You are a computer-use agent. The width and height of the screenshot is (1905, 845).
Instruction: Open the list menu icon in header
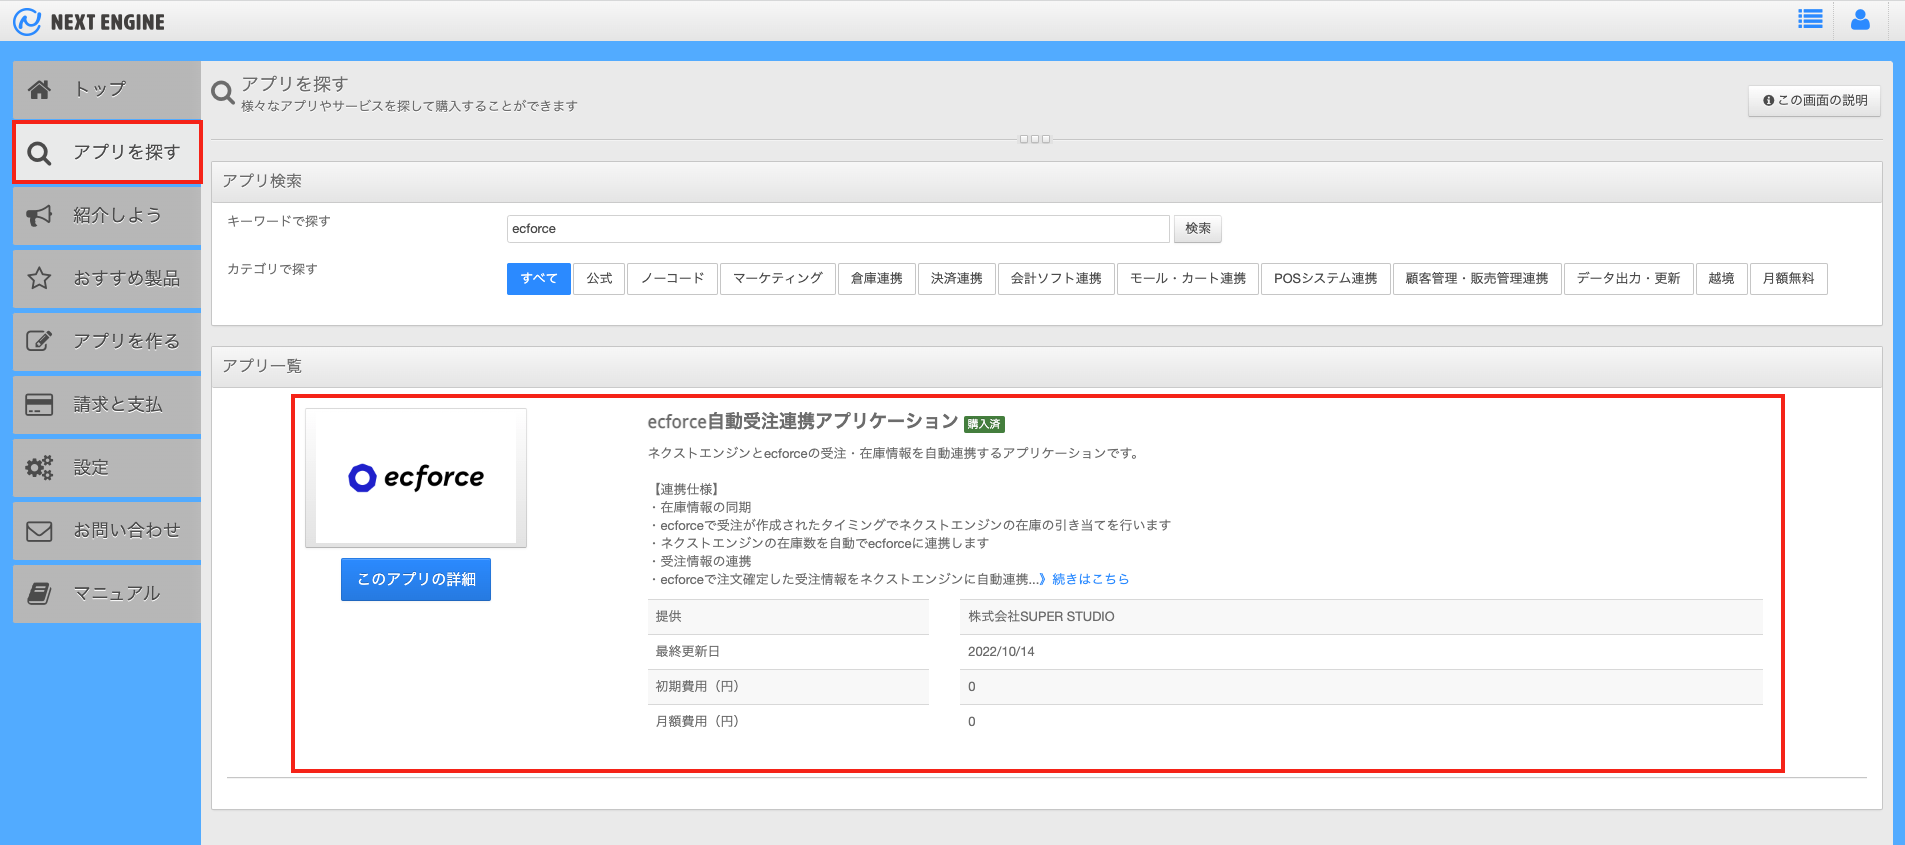point(1810,19)
